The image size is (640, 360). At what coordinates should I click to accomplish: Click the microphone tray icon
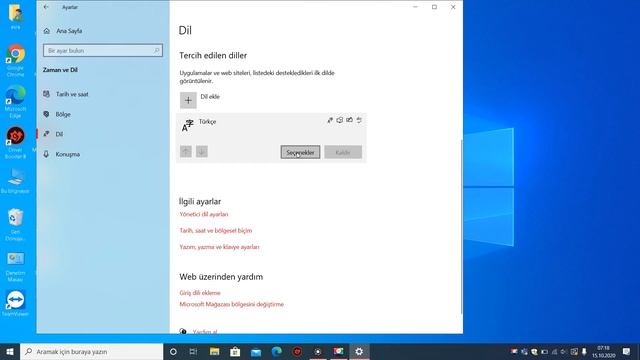pyautogui.click(x=584, y=351)
